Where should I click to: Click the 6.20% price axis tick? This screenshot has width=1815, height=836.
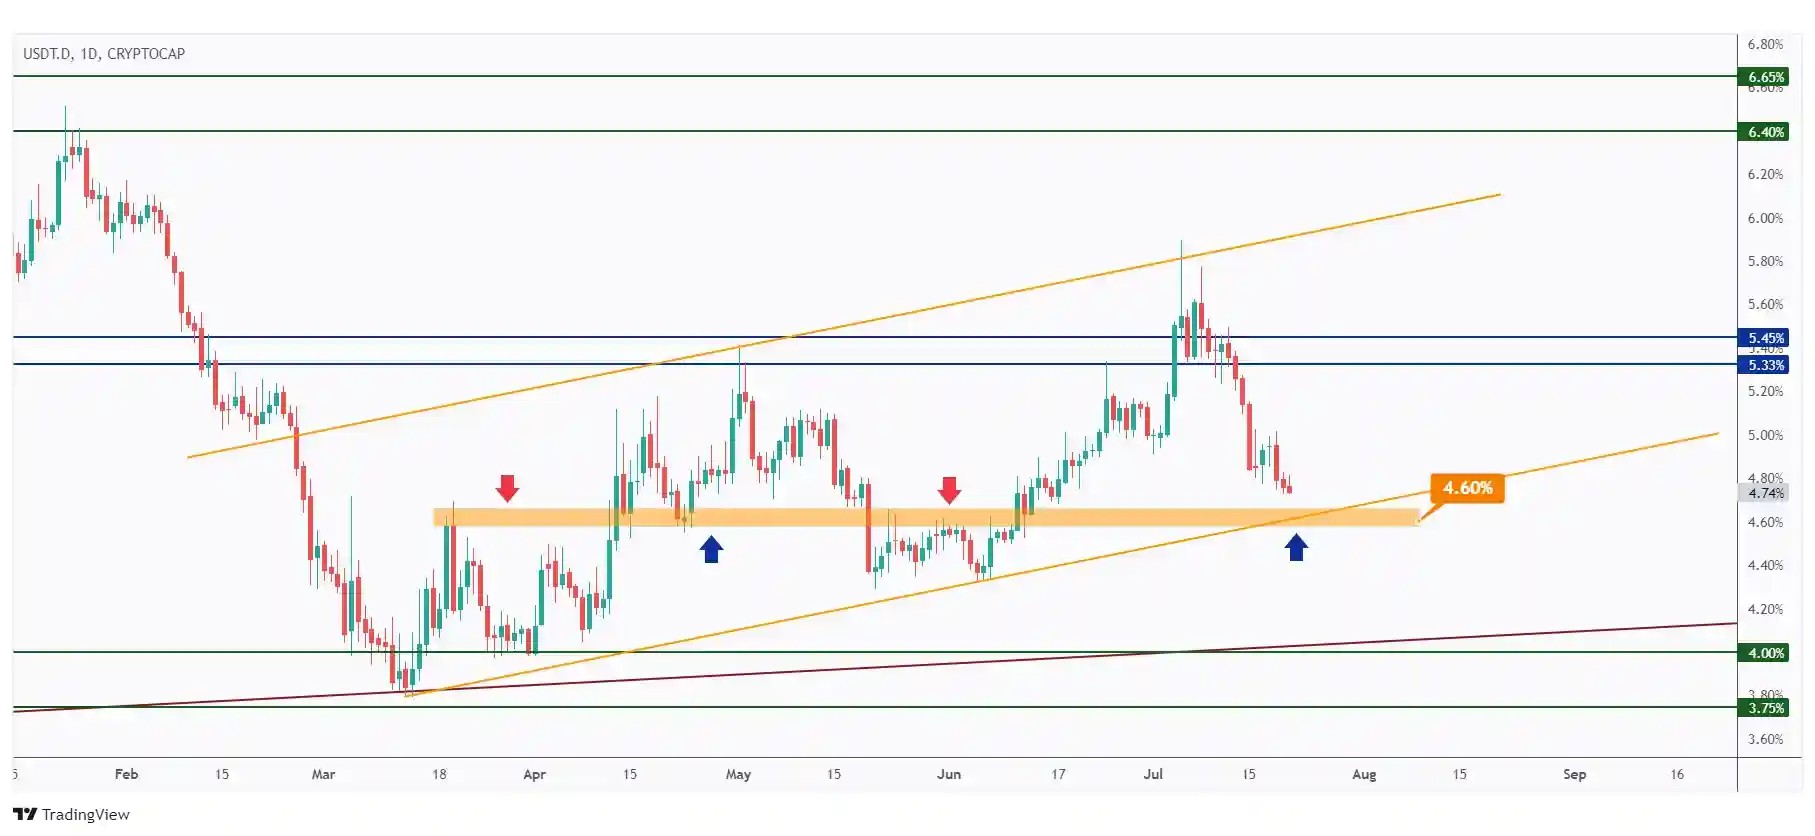(1765, 174)
